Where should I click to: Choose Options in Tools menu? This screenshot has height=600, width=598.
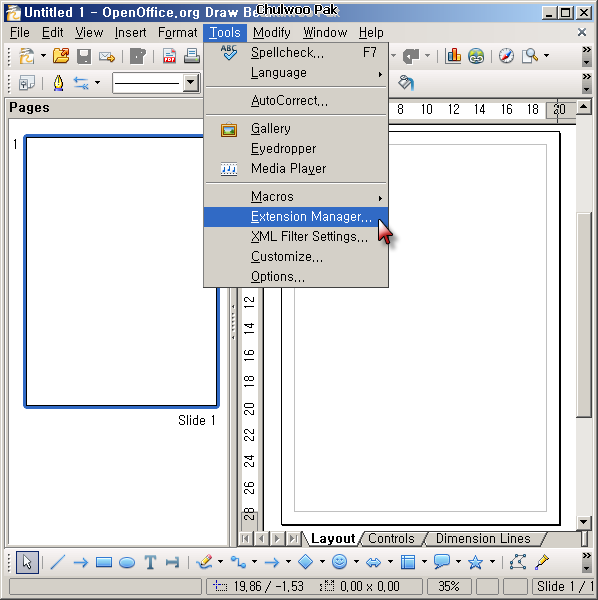click(296, 277)
